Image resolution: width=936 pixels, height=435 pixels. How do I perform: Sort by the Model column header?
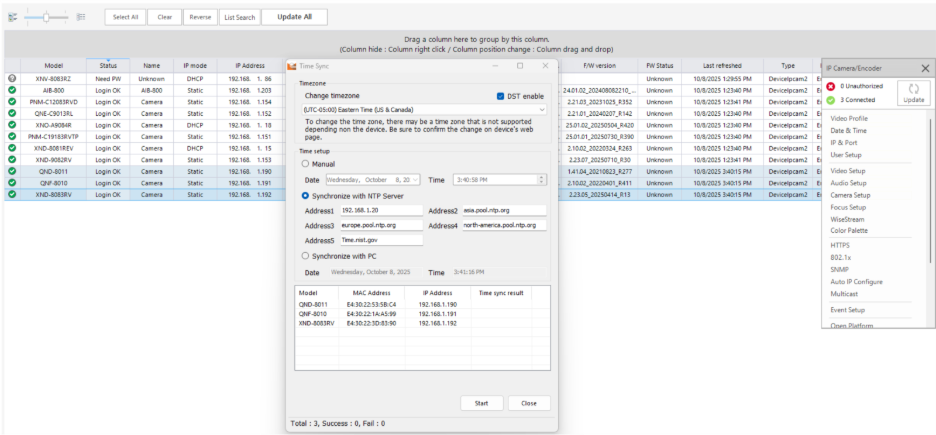pyautogui.click(x=54, y=66)
